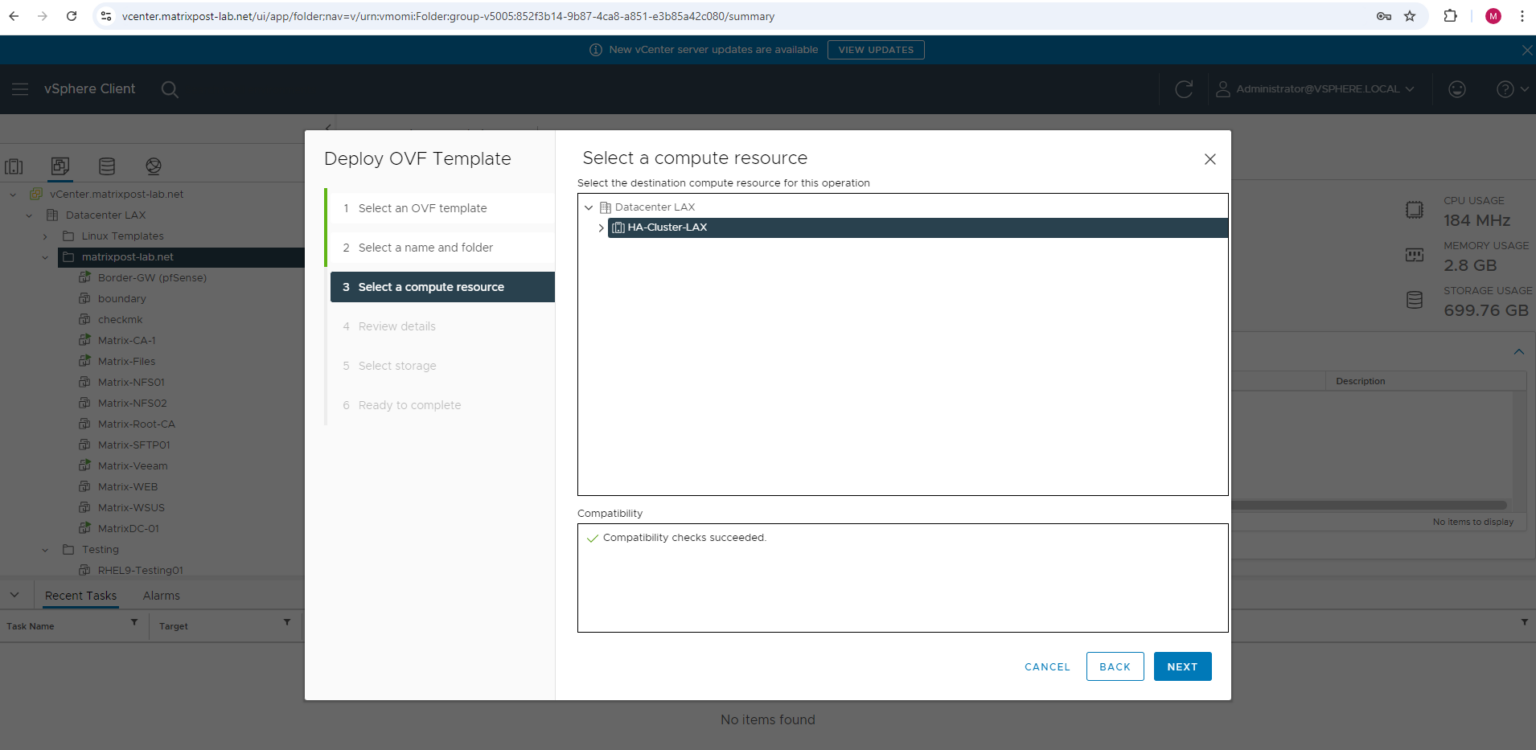Click the vSphere search magnifier icon
The image size is (1536, 750).
click(x=170, y=89)
